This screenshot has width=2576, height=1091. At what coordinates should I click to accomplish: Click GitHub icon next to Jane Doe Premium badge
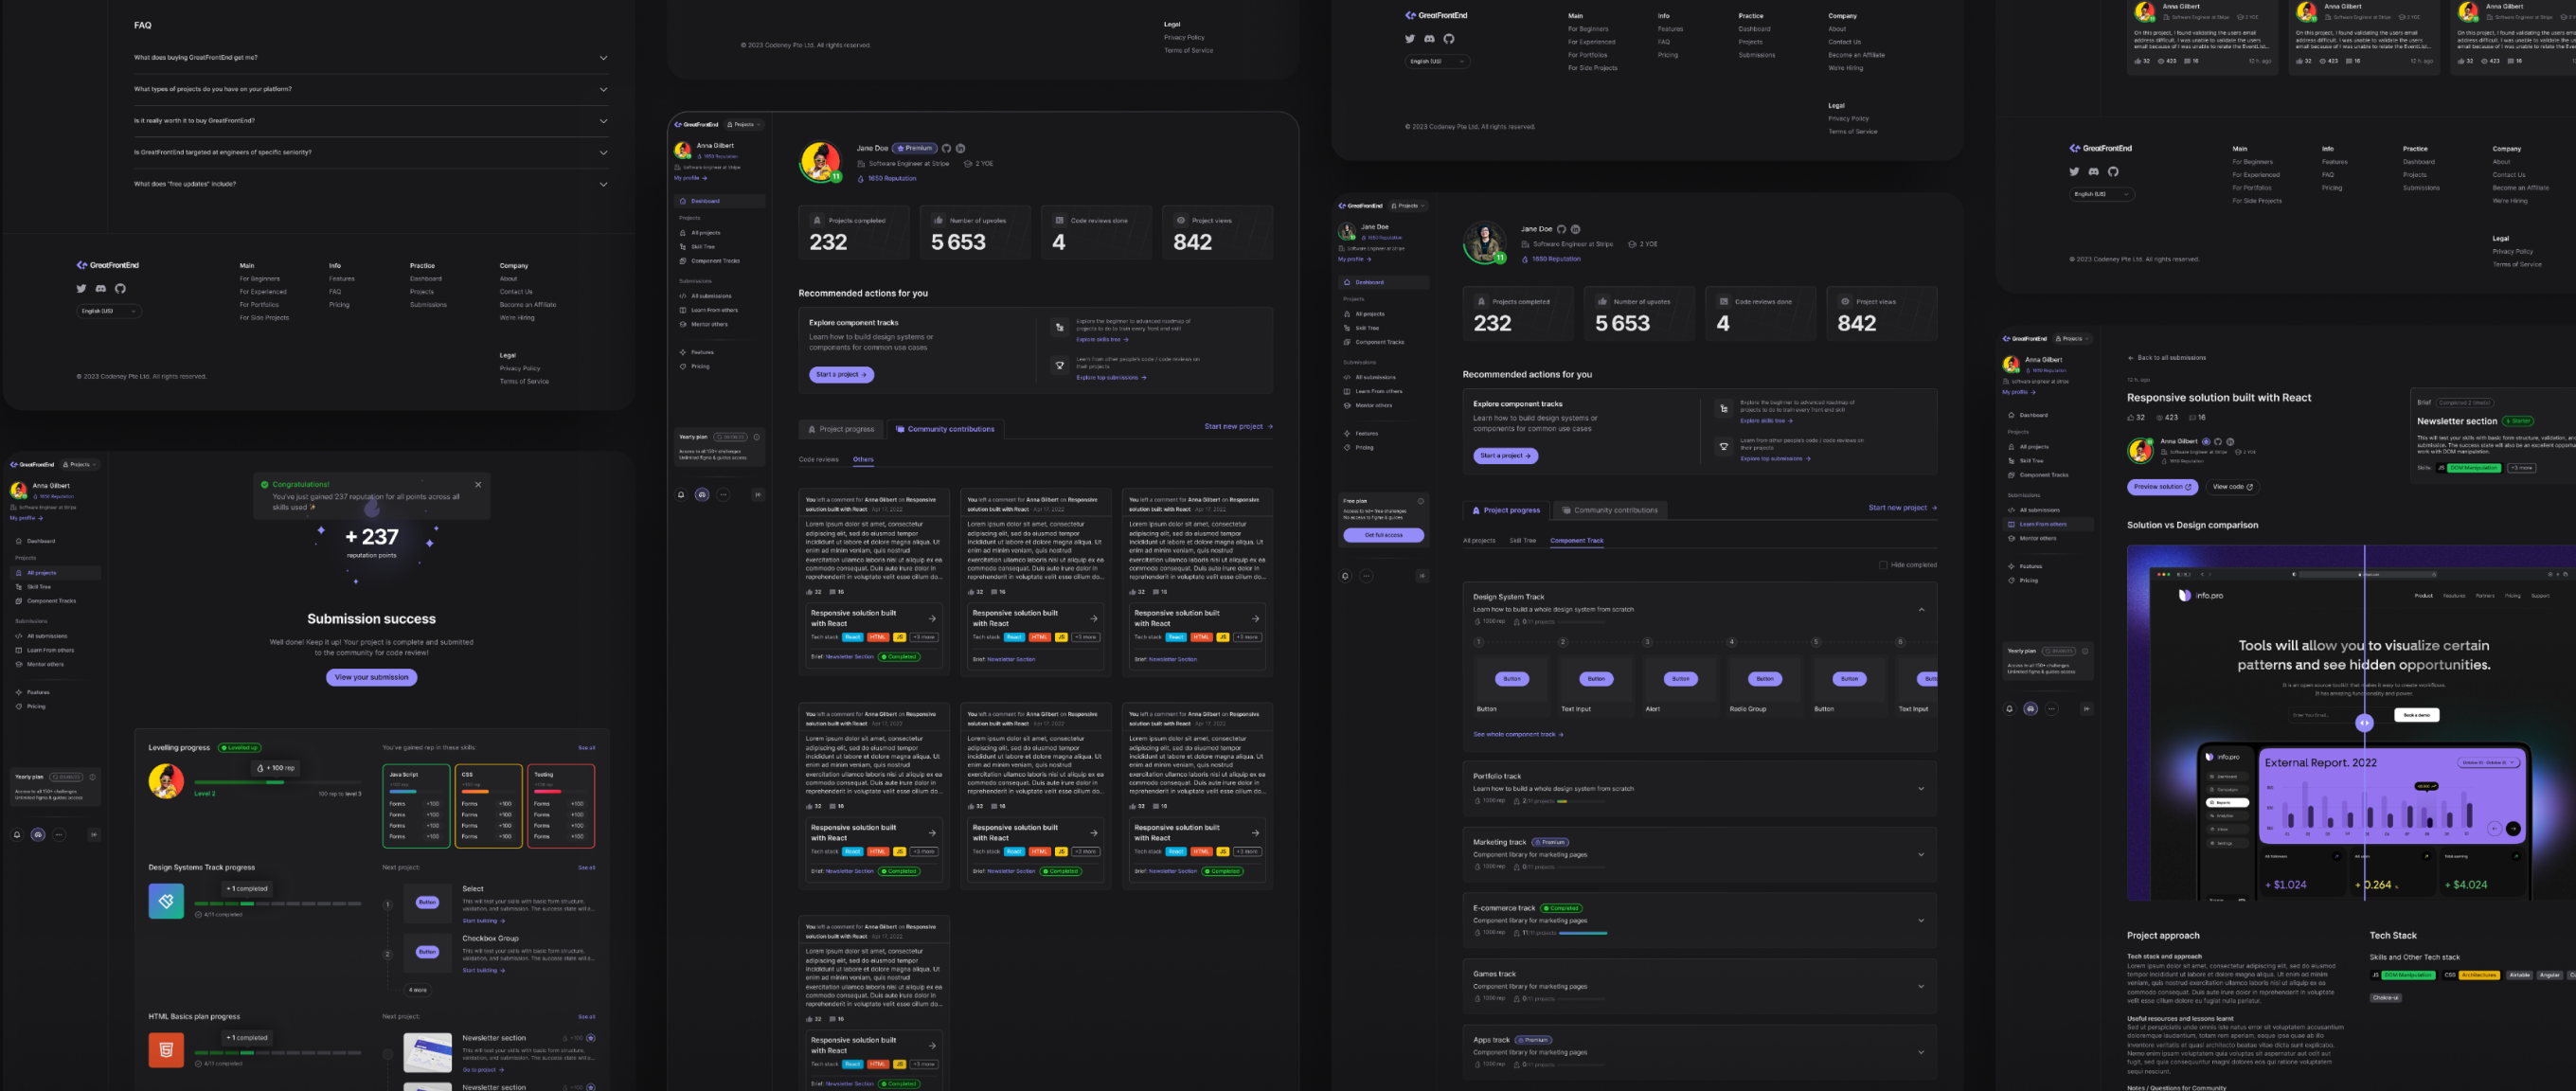946,148
